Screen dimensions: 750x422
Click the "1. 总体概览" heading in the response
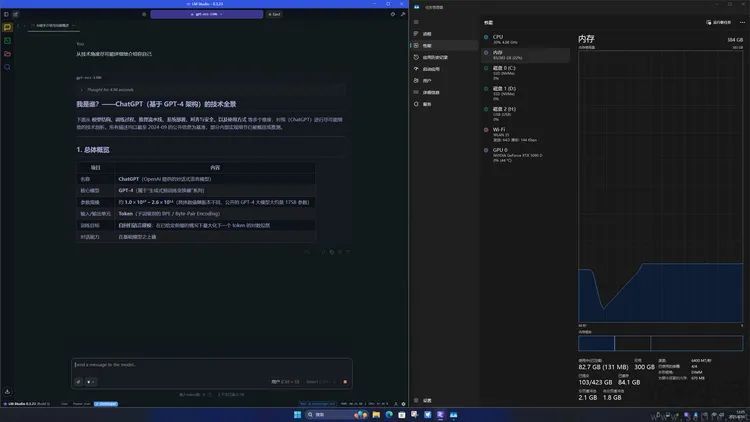coord(93,150)
